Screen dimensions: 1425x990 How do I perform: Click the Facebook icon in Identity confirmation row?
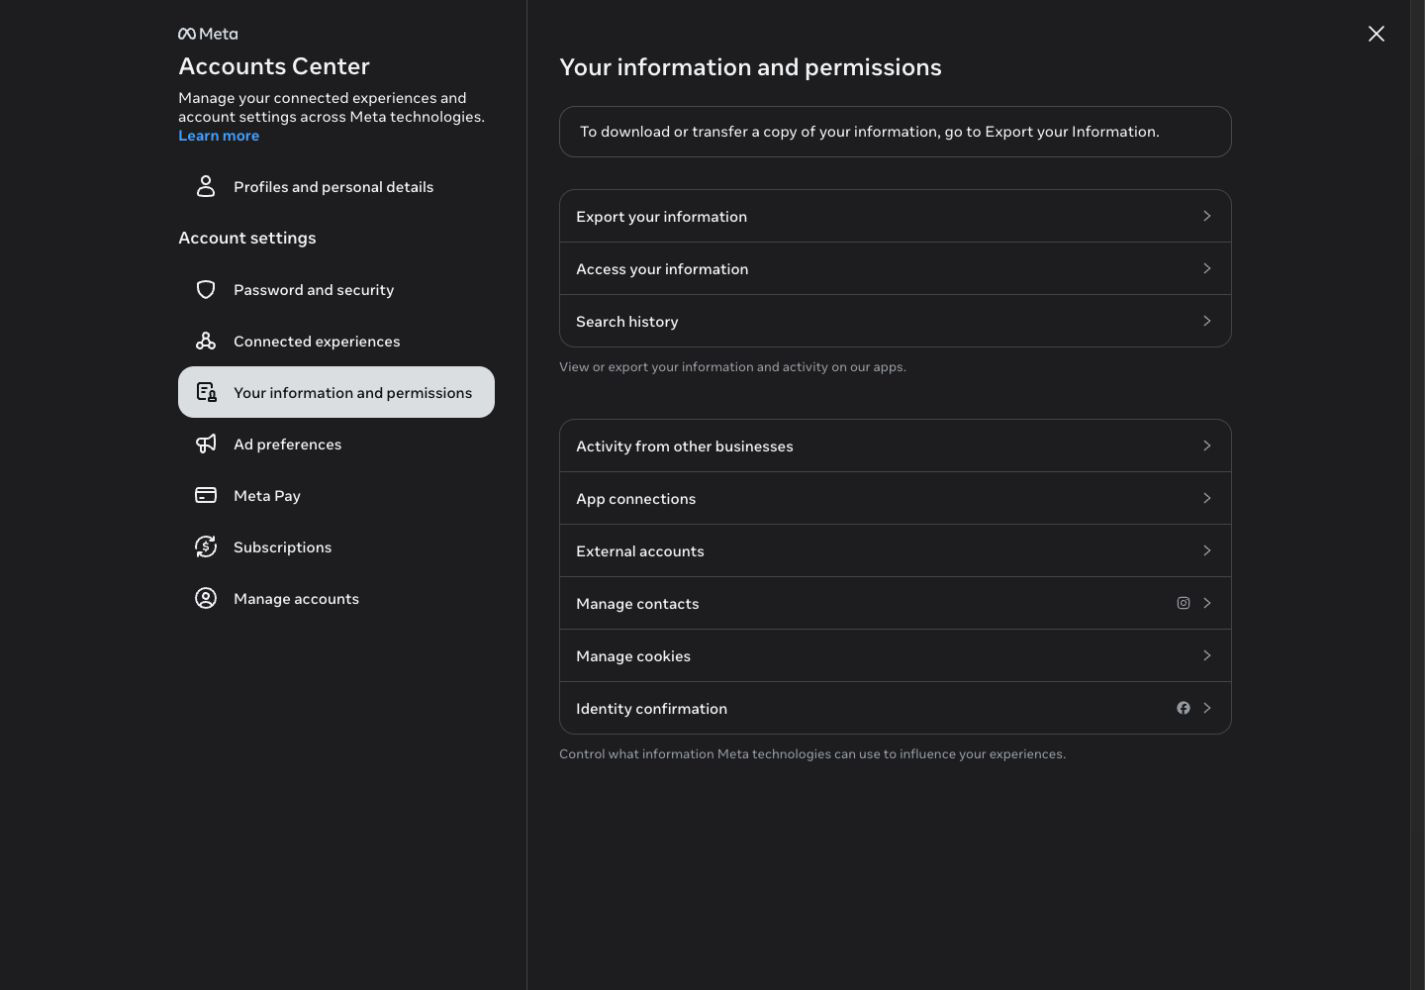click(x=1183, y=708)
